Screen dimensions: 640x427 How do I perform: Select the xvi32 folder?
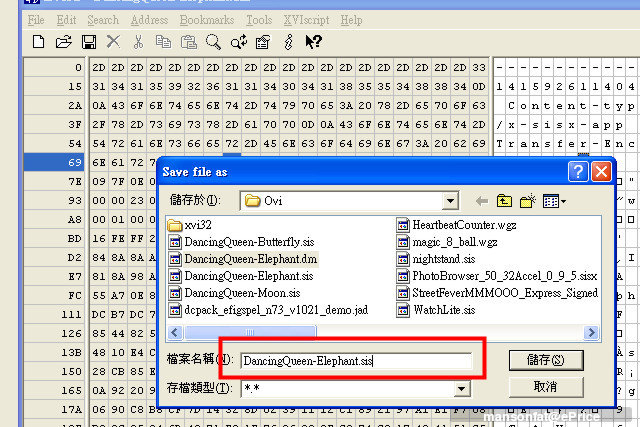[190, 225]
